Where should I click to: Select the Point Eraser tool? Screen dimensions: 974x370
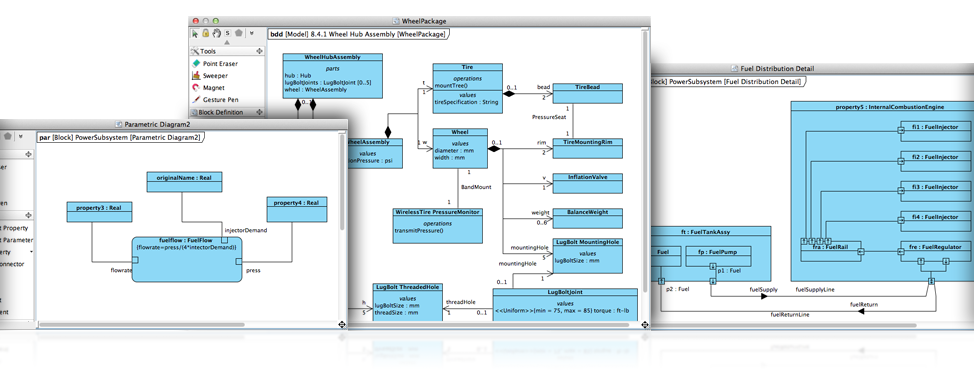pyautogui.click(x=215, y=63)
